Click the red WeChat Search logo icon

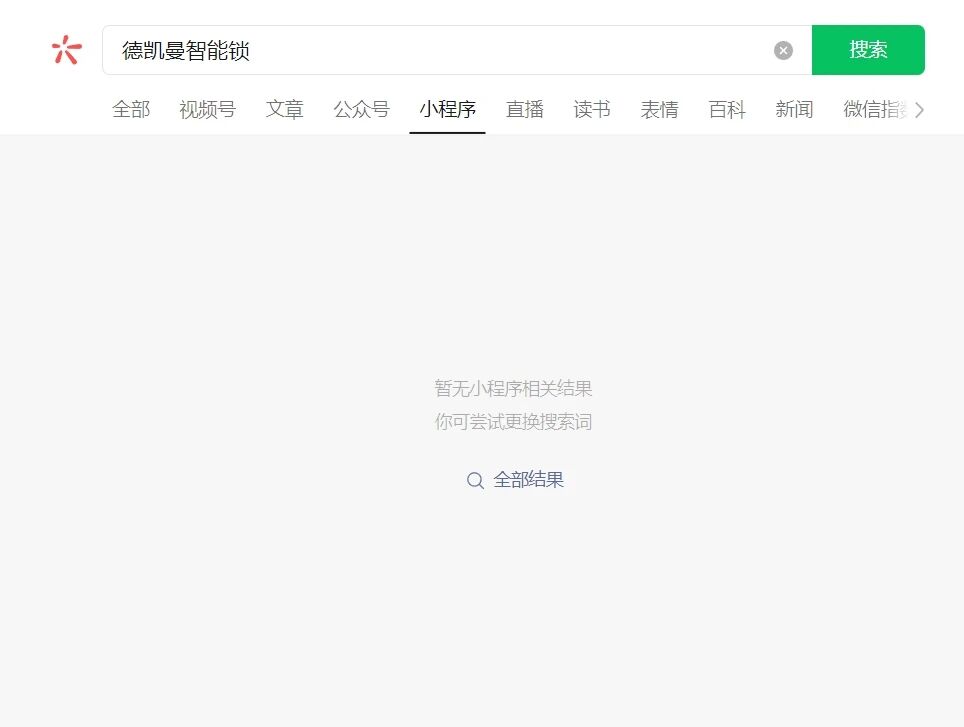click(66, 50)
